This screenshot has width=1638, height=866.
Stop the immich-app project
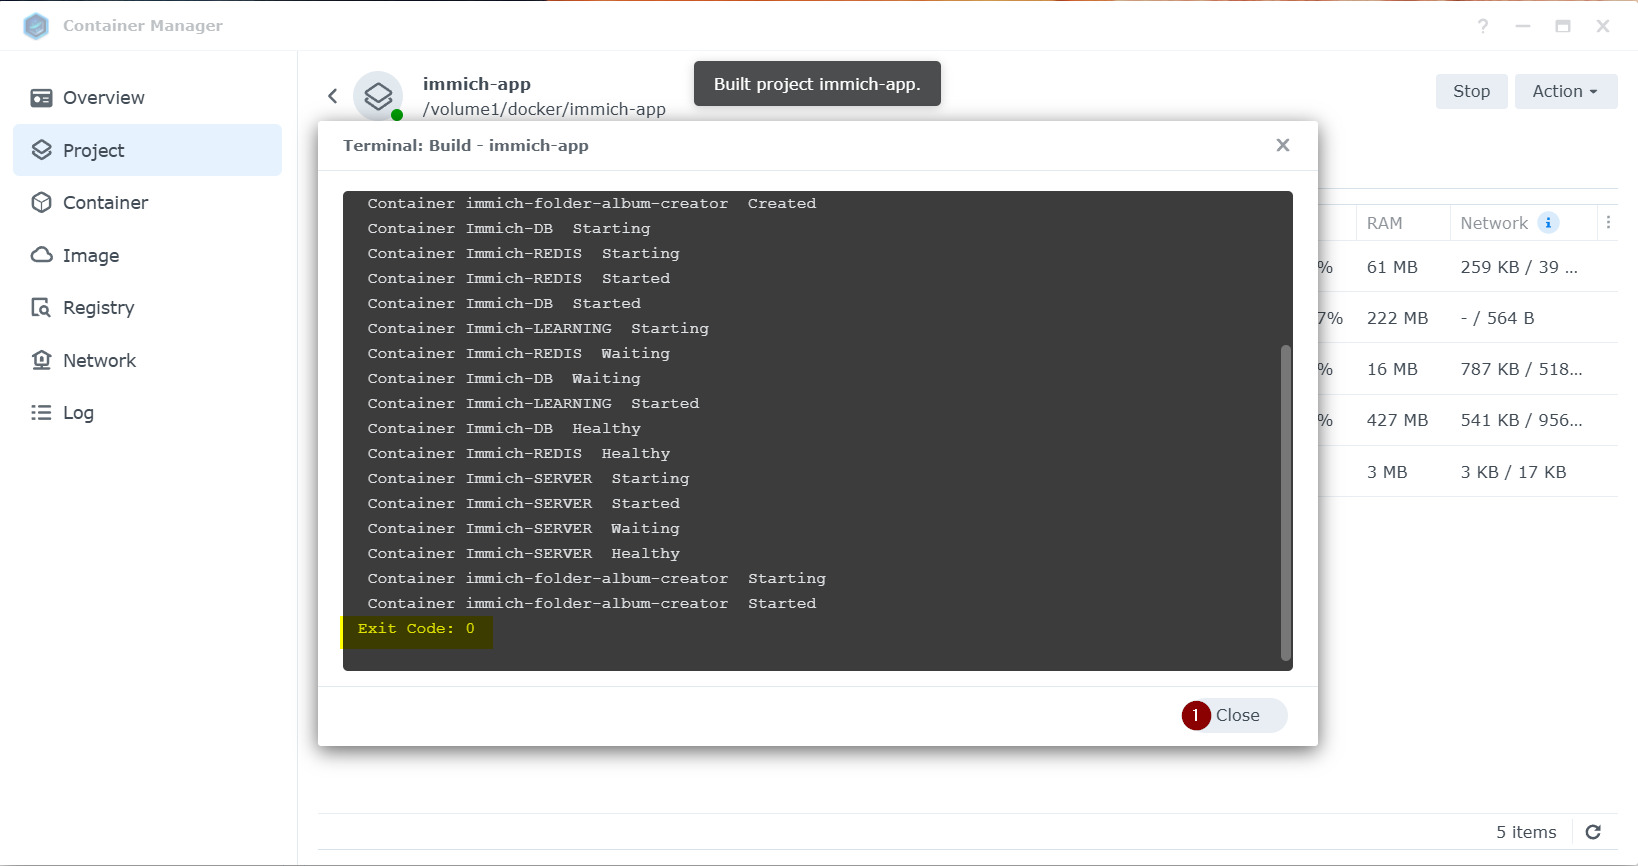pyautogui.click(x=1472, y=91)
